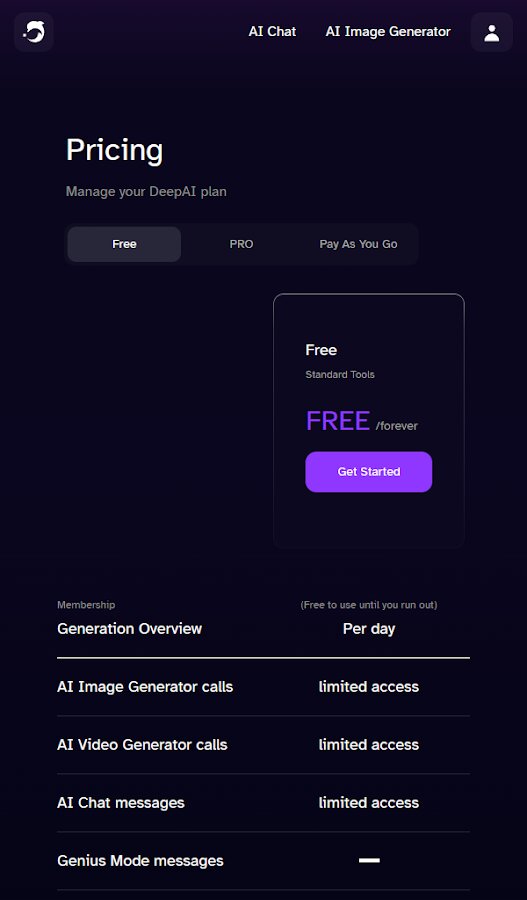Click the Standard Tools subtitle
The height and width of the screenshot is (900, 527).
point(340,374)
